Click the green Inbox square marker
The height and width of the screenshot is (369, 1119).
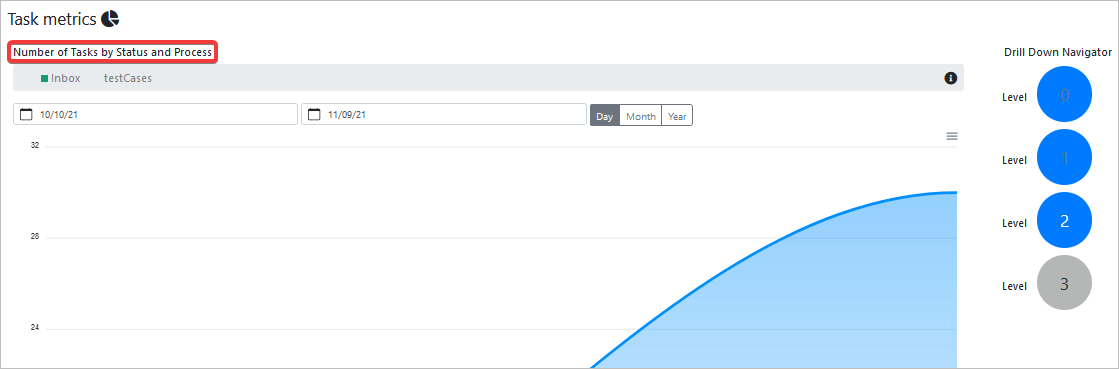(x=44, y=79)
